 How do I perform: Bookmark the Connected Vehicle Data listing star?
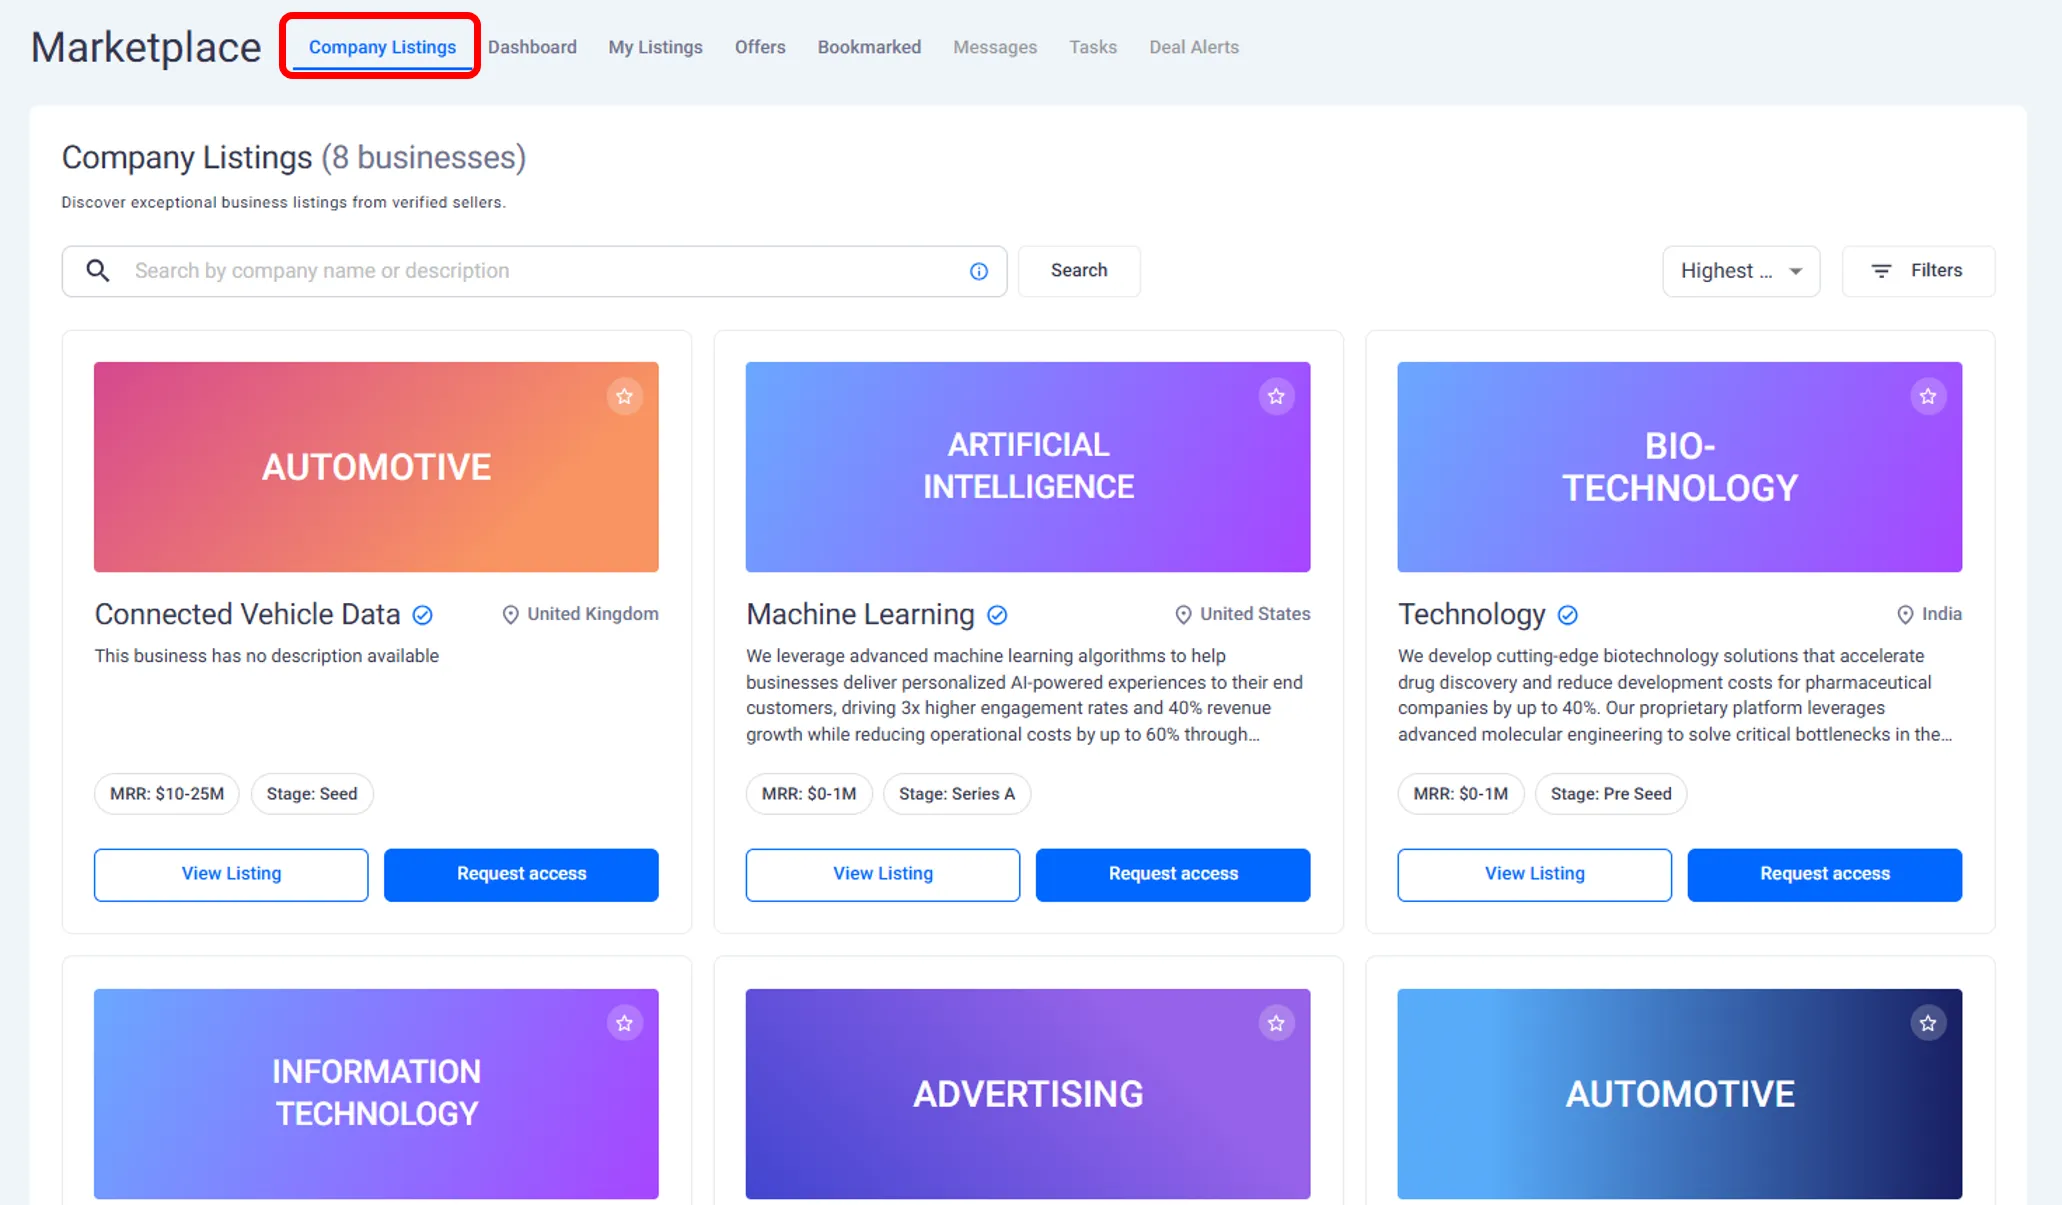[624, 396]
